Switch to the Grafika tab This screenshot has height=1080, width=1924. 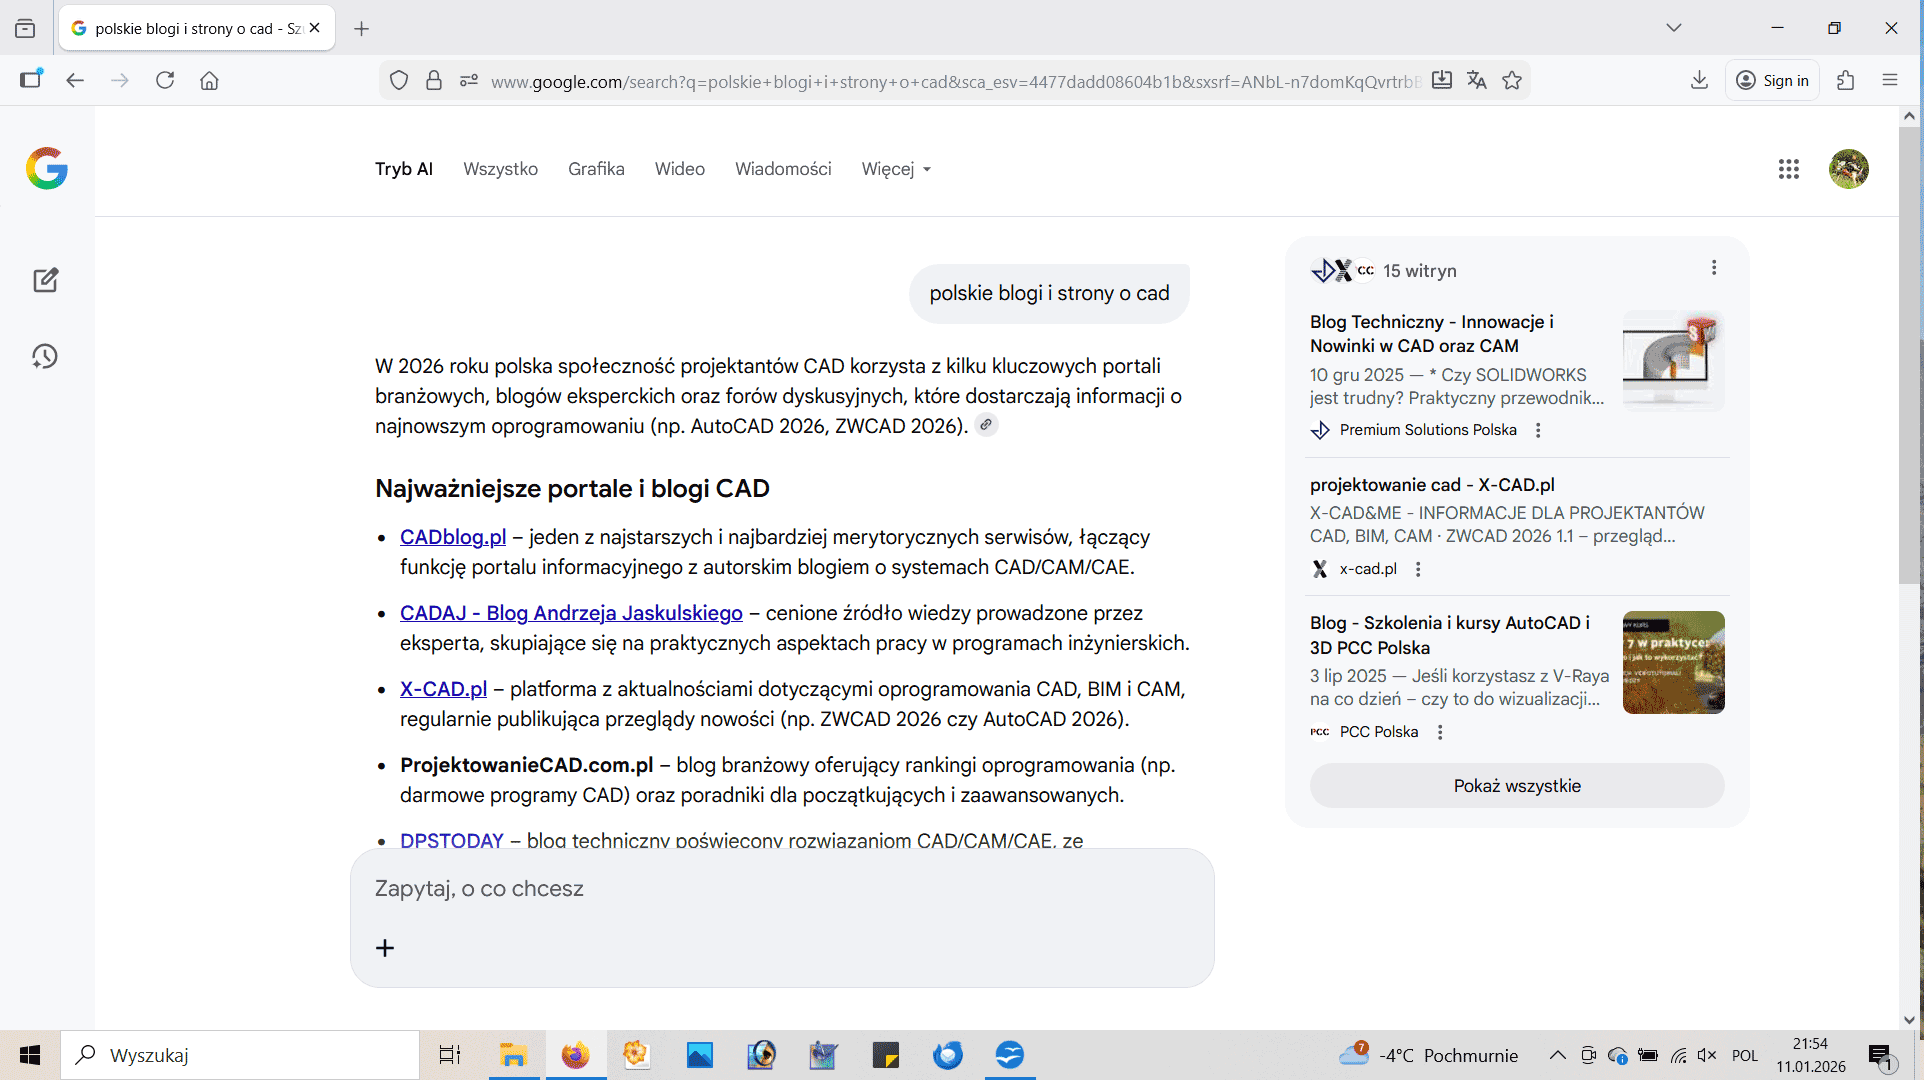pos(596,169)
